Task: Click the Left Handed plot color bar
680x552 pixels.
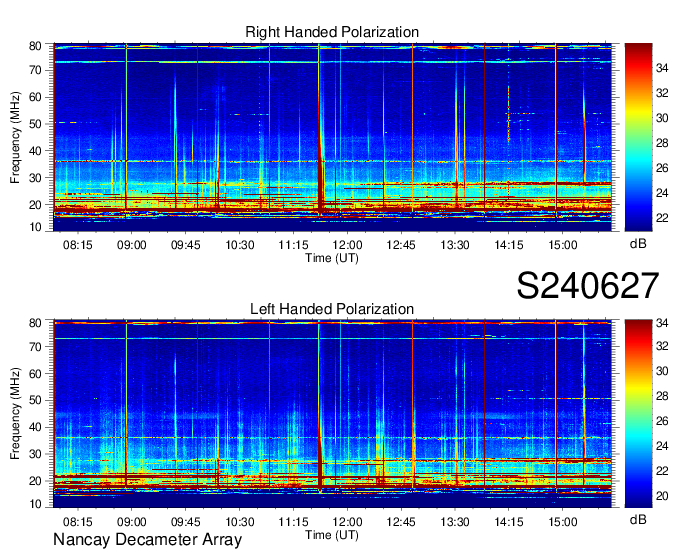Action: point(638,414)
